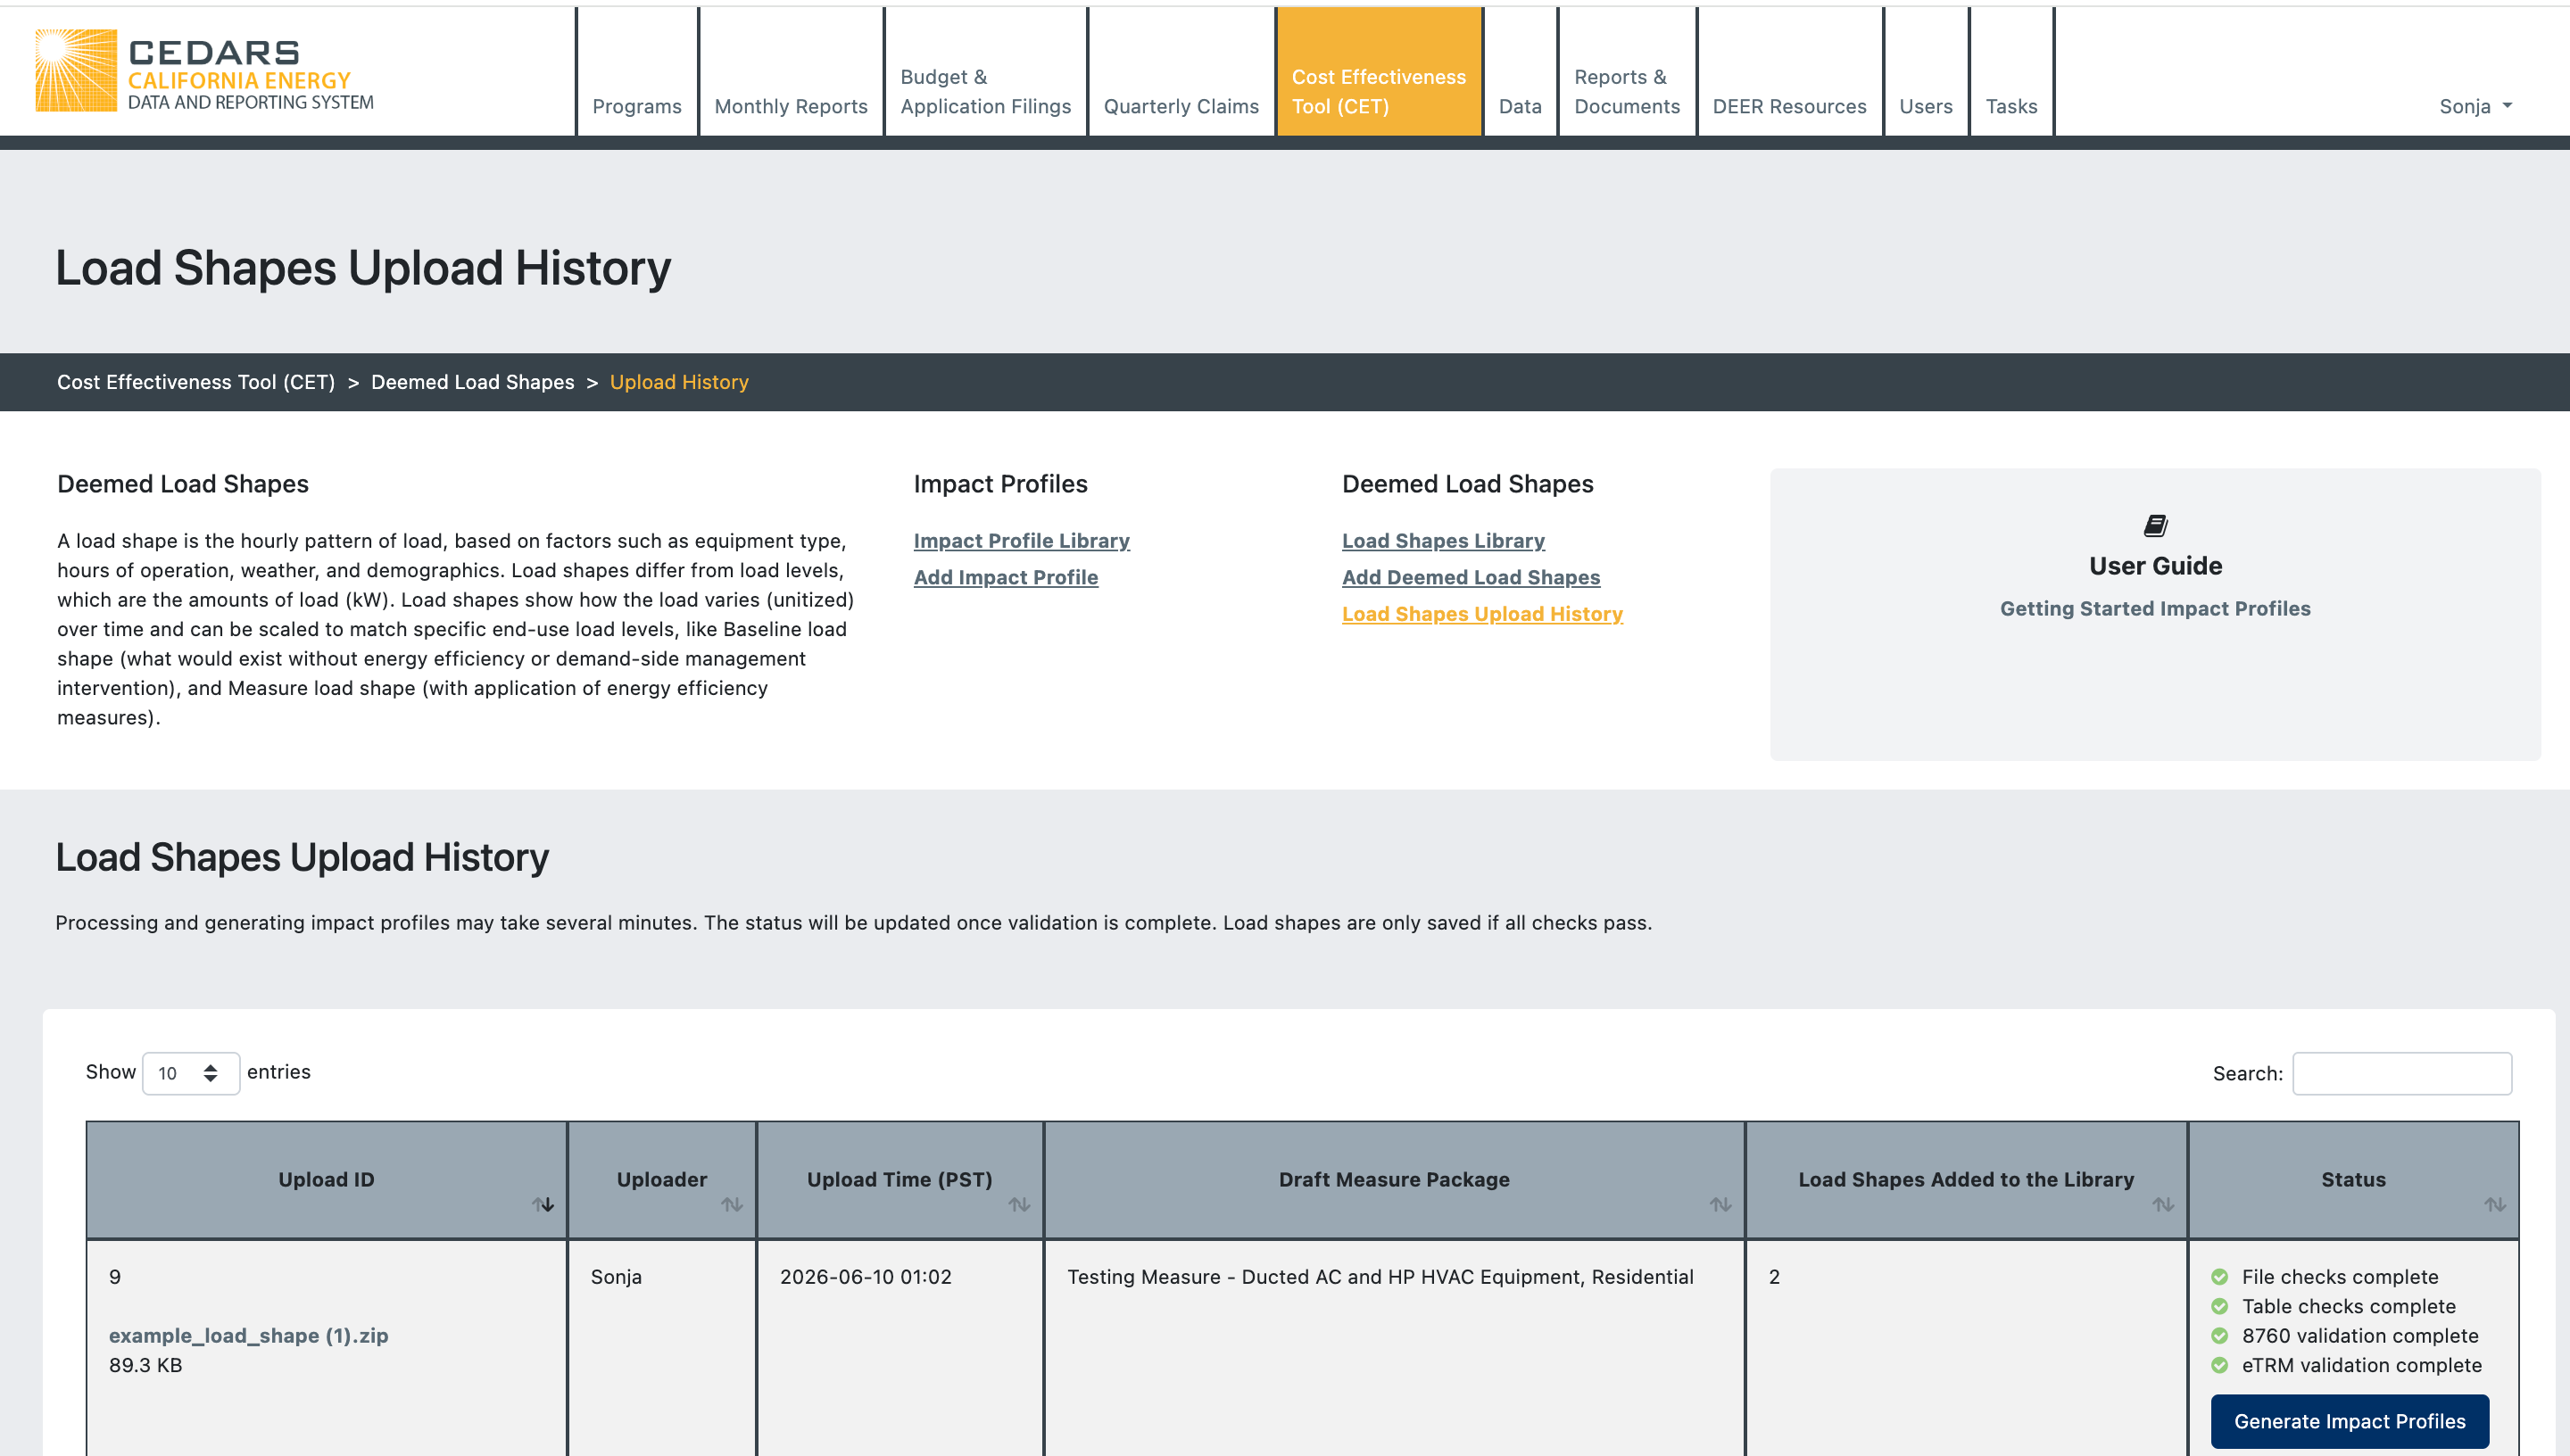Open the Impact Profile Library link

1021,541
